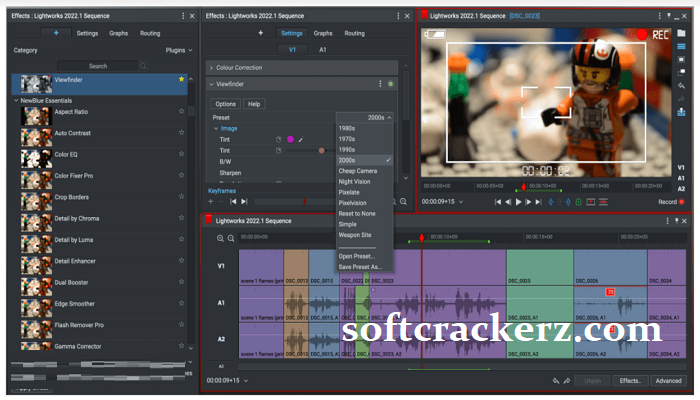The image size is (700, 400).
Task: Zoom out the keyframes graph magnifier
Action: click(x=403, y=202)
